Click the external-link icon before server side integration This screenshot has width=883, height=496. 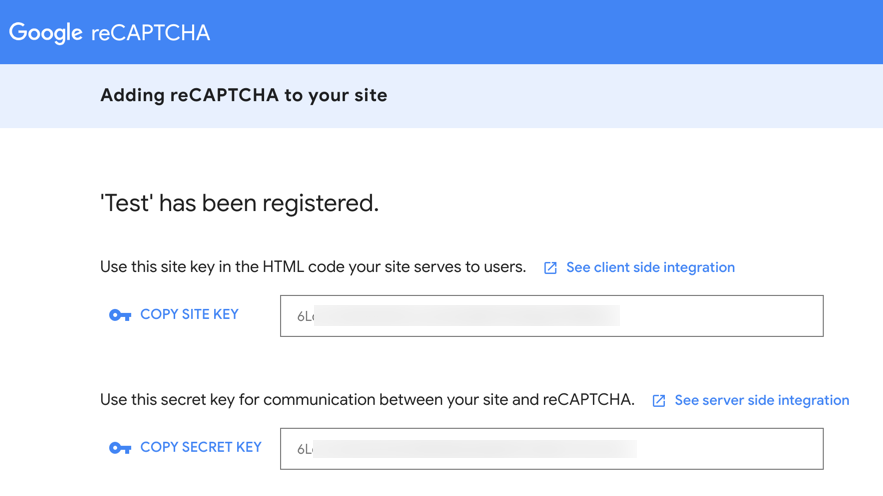659,401
